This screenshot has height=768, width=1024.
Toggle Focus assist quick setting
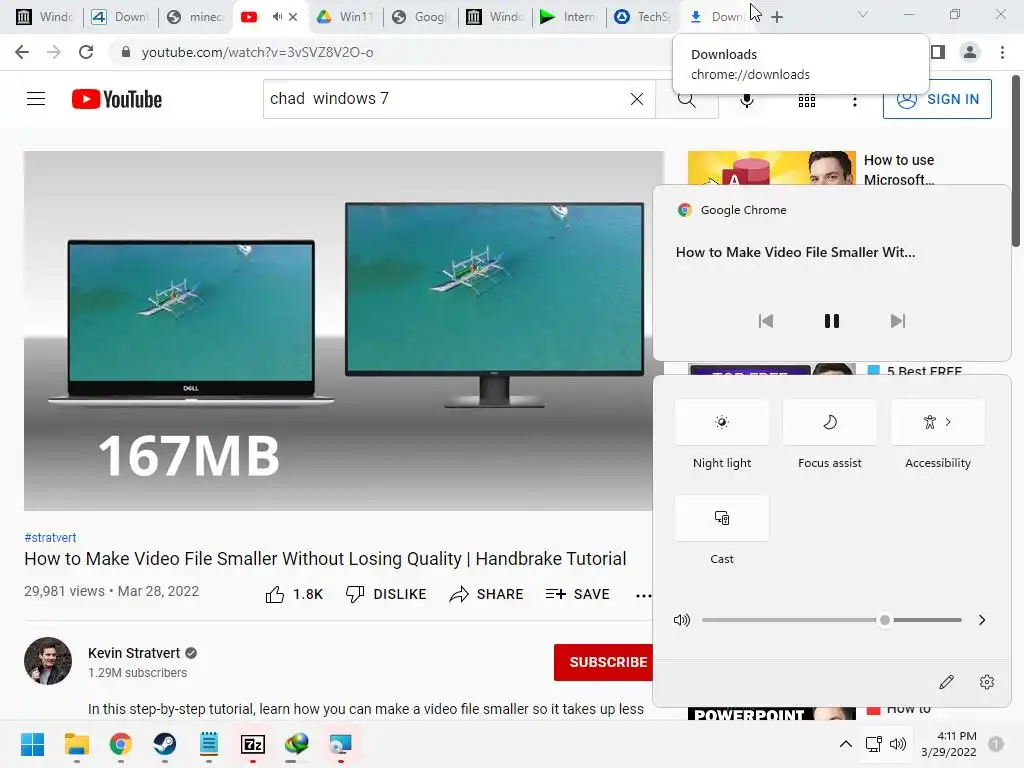coord(829,423)
